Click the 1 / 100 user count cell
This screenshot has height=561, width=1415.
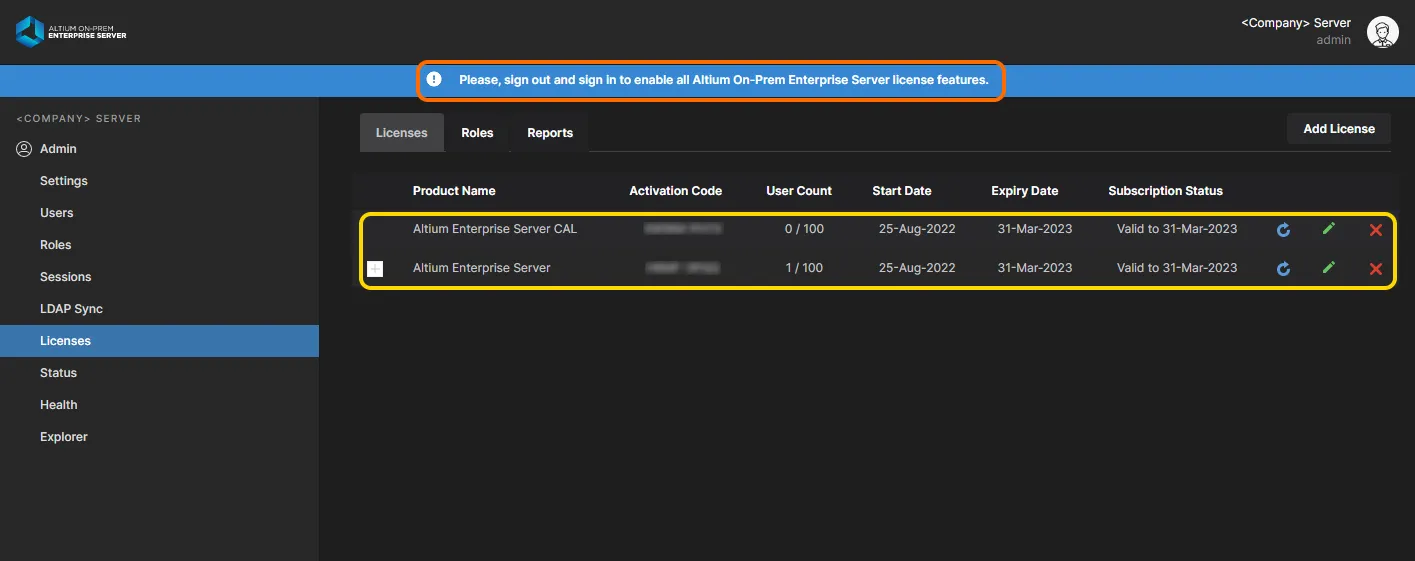tap(804, 268)
